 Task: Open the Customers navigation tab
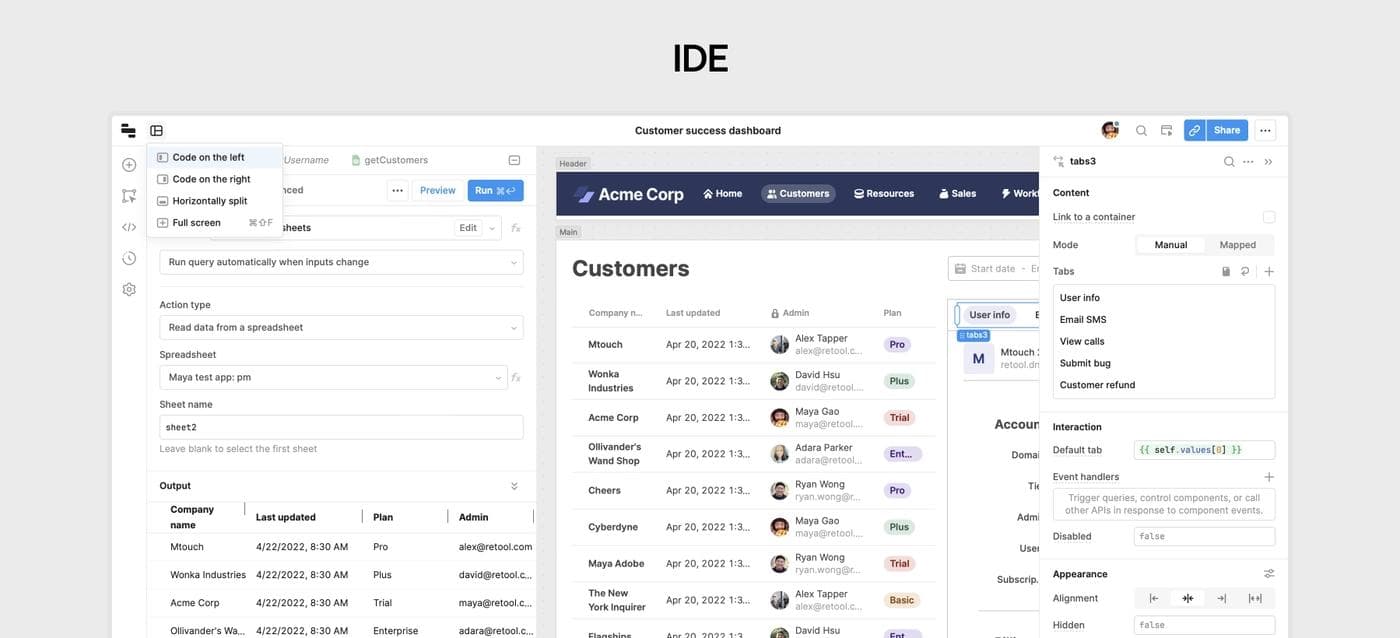(x=797, y=194)
